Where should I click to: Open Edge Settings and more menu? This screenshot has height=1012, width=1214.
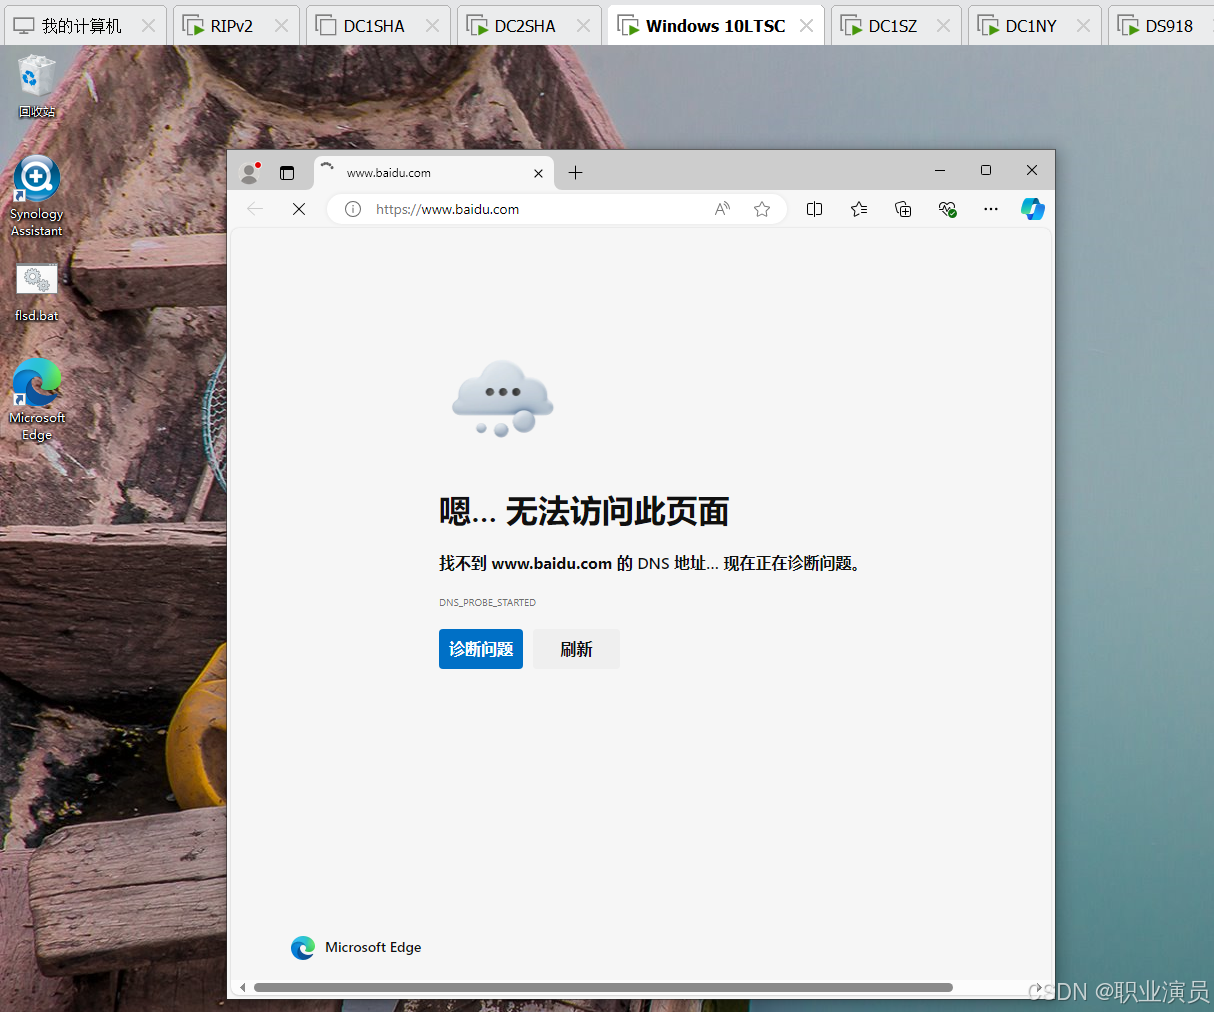(x=991, y=209)
